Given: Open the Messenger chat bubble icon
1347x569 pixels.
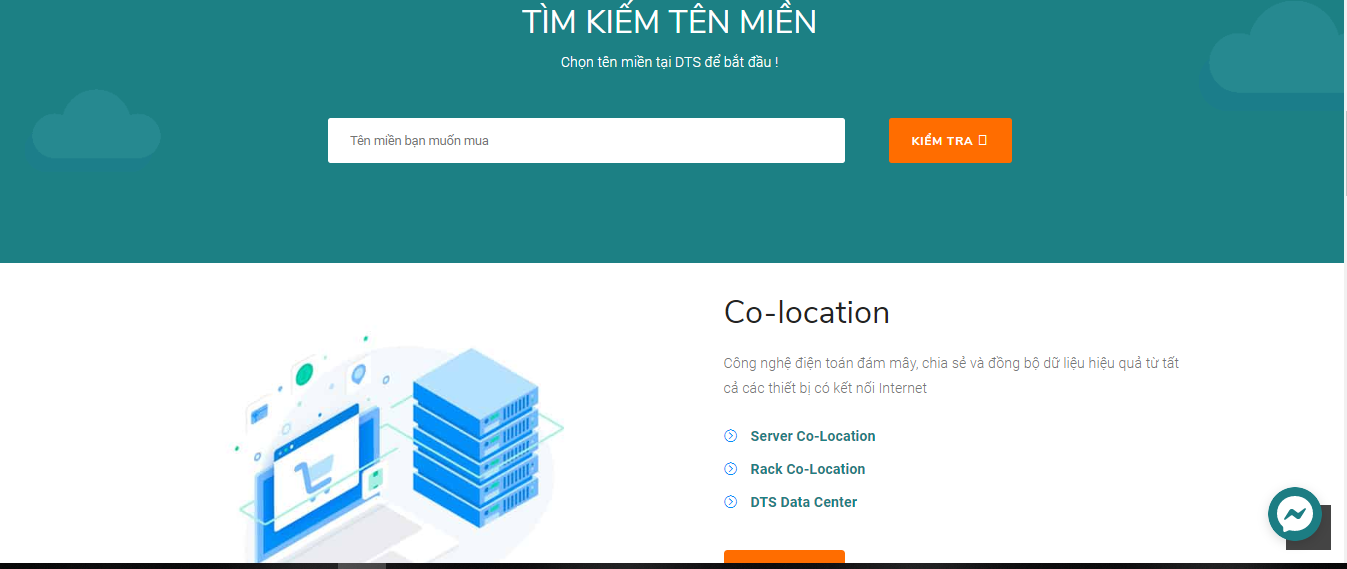Looking at the screenshot, I should 1295,514.
